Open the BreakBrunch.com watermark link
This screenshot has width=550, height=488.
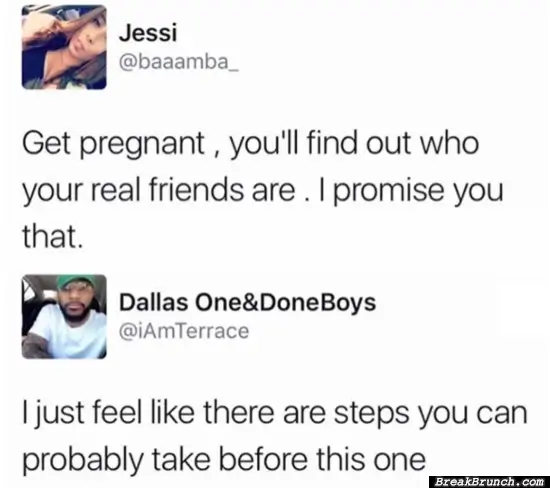point(489,482)
